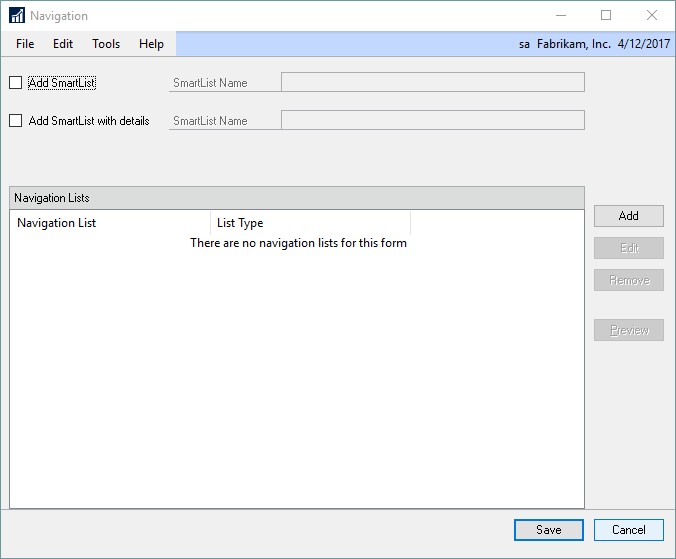Click the disabled Edit button on right
This screenshot has height=559, width=676.
tap(629, 248)
